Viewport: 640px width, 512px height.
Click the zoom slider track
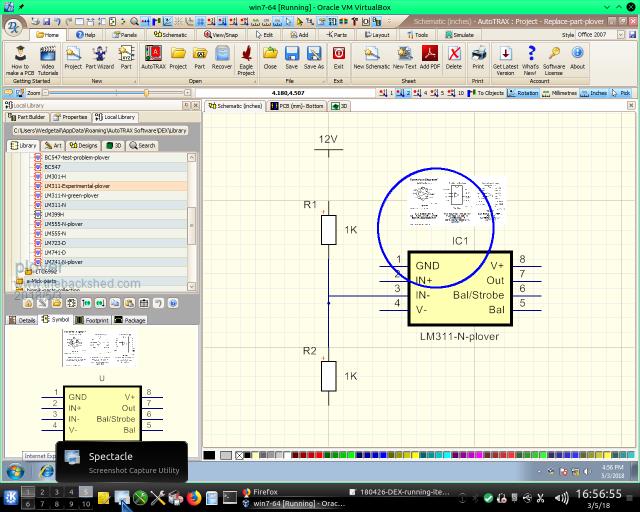coord(100,93)
